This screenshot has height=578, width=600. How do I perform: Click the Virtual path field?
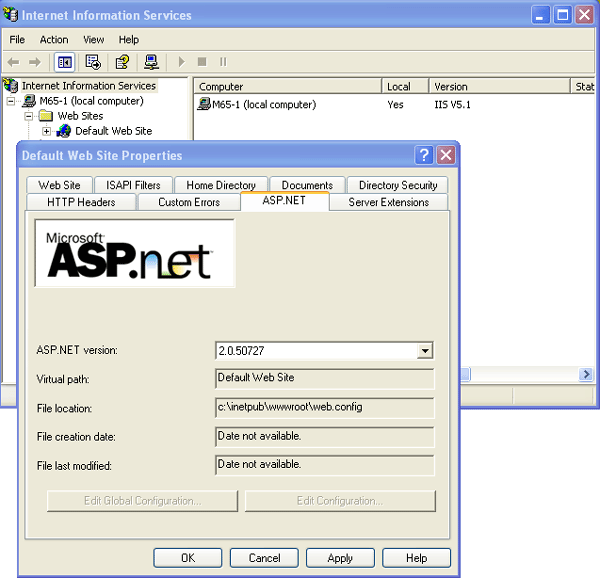click(x=325, y=379)
